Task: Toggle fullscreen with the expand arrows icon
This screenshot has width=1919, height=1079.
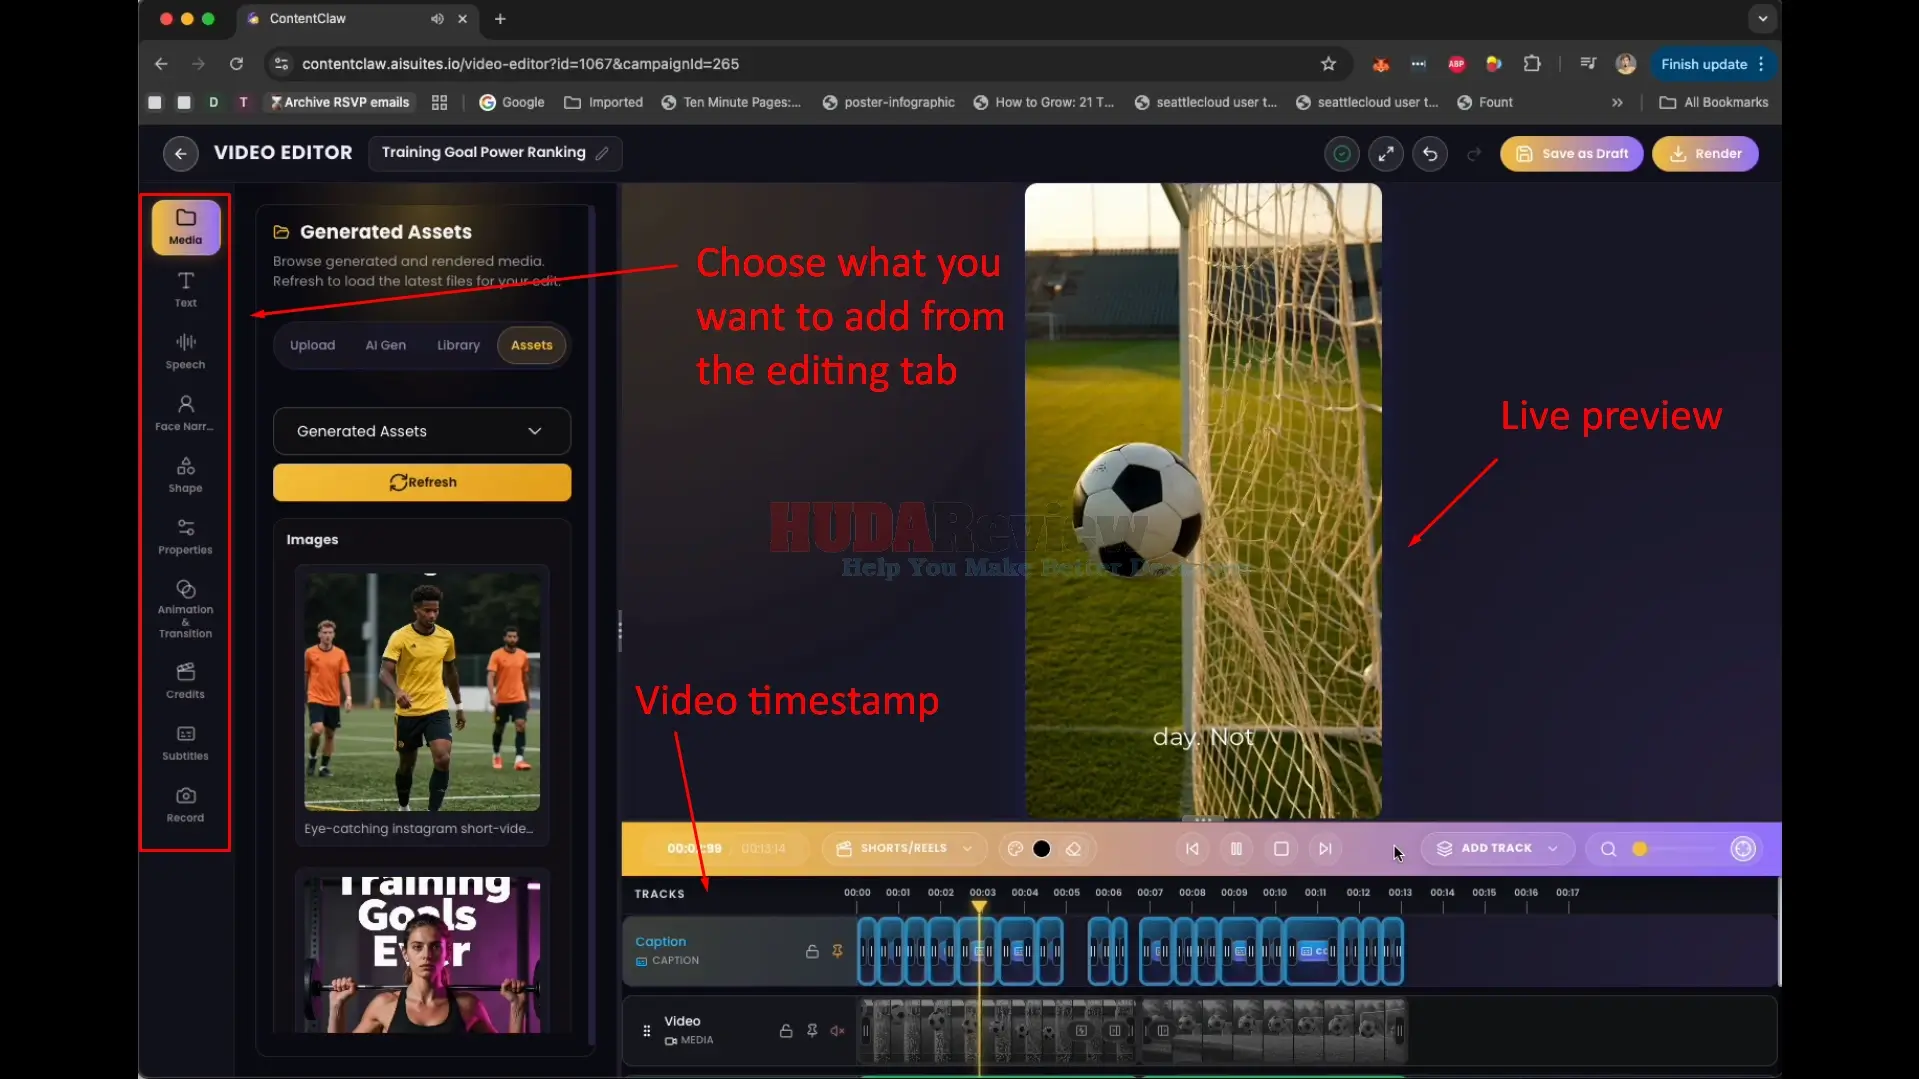Action: tap(1386, 154)
